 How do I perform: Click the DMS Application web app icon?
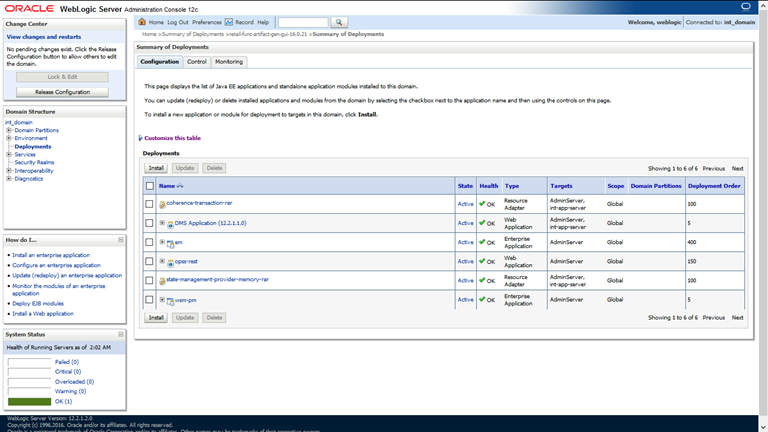(x=170, y=225)
